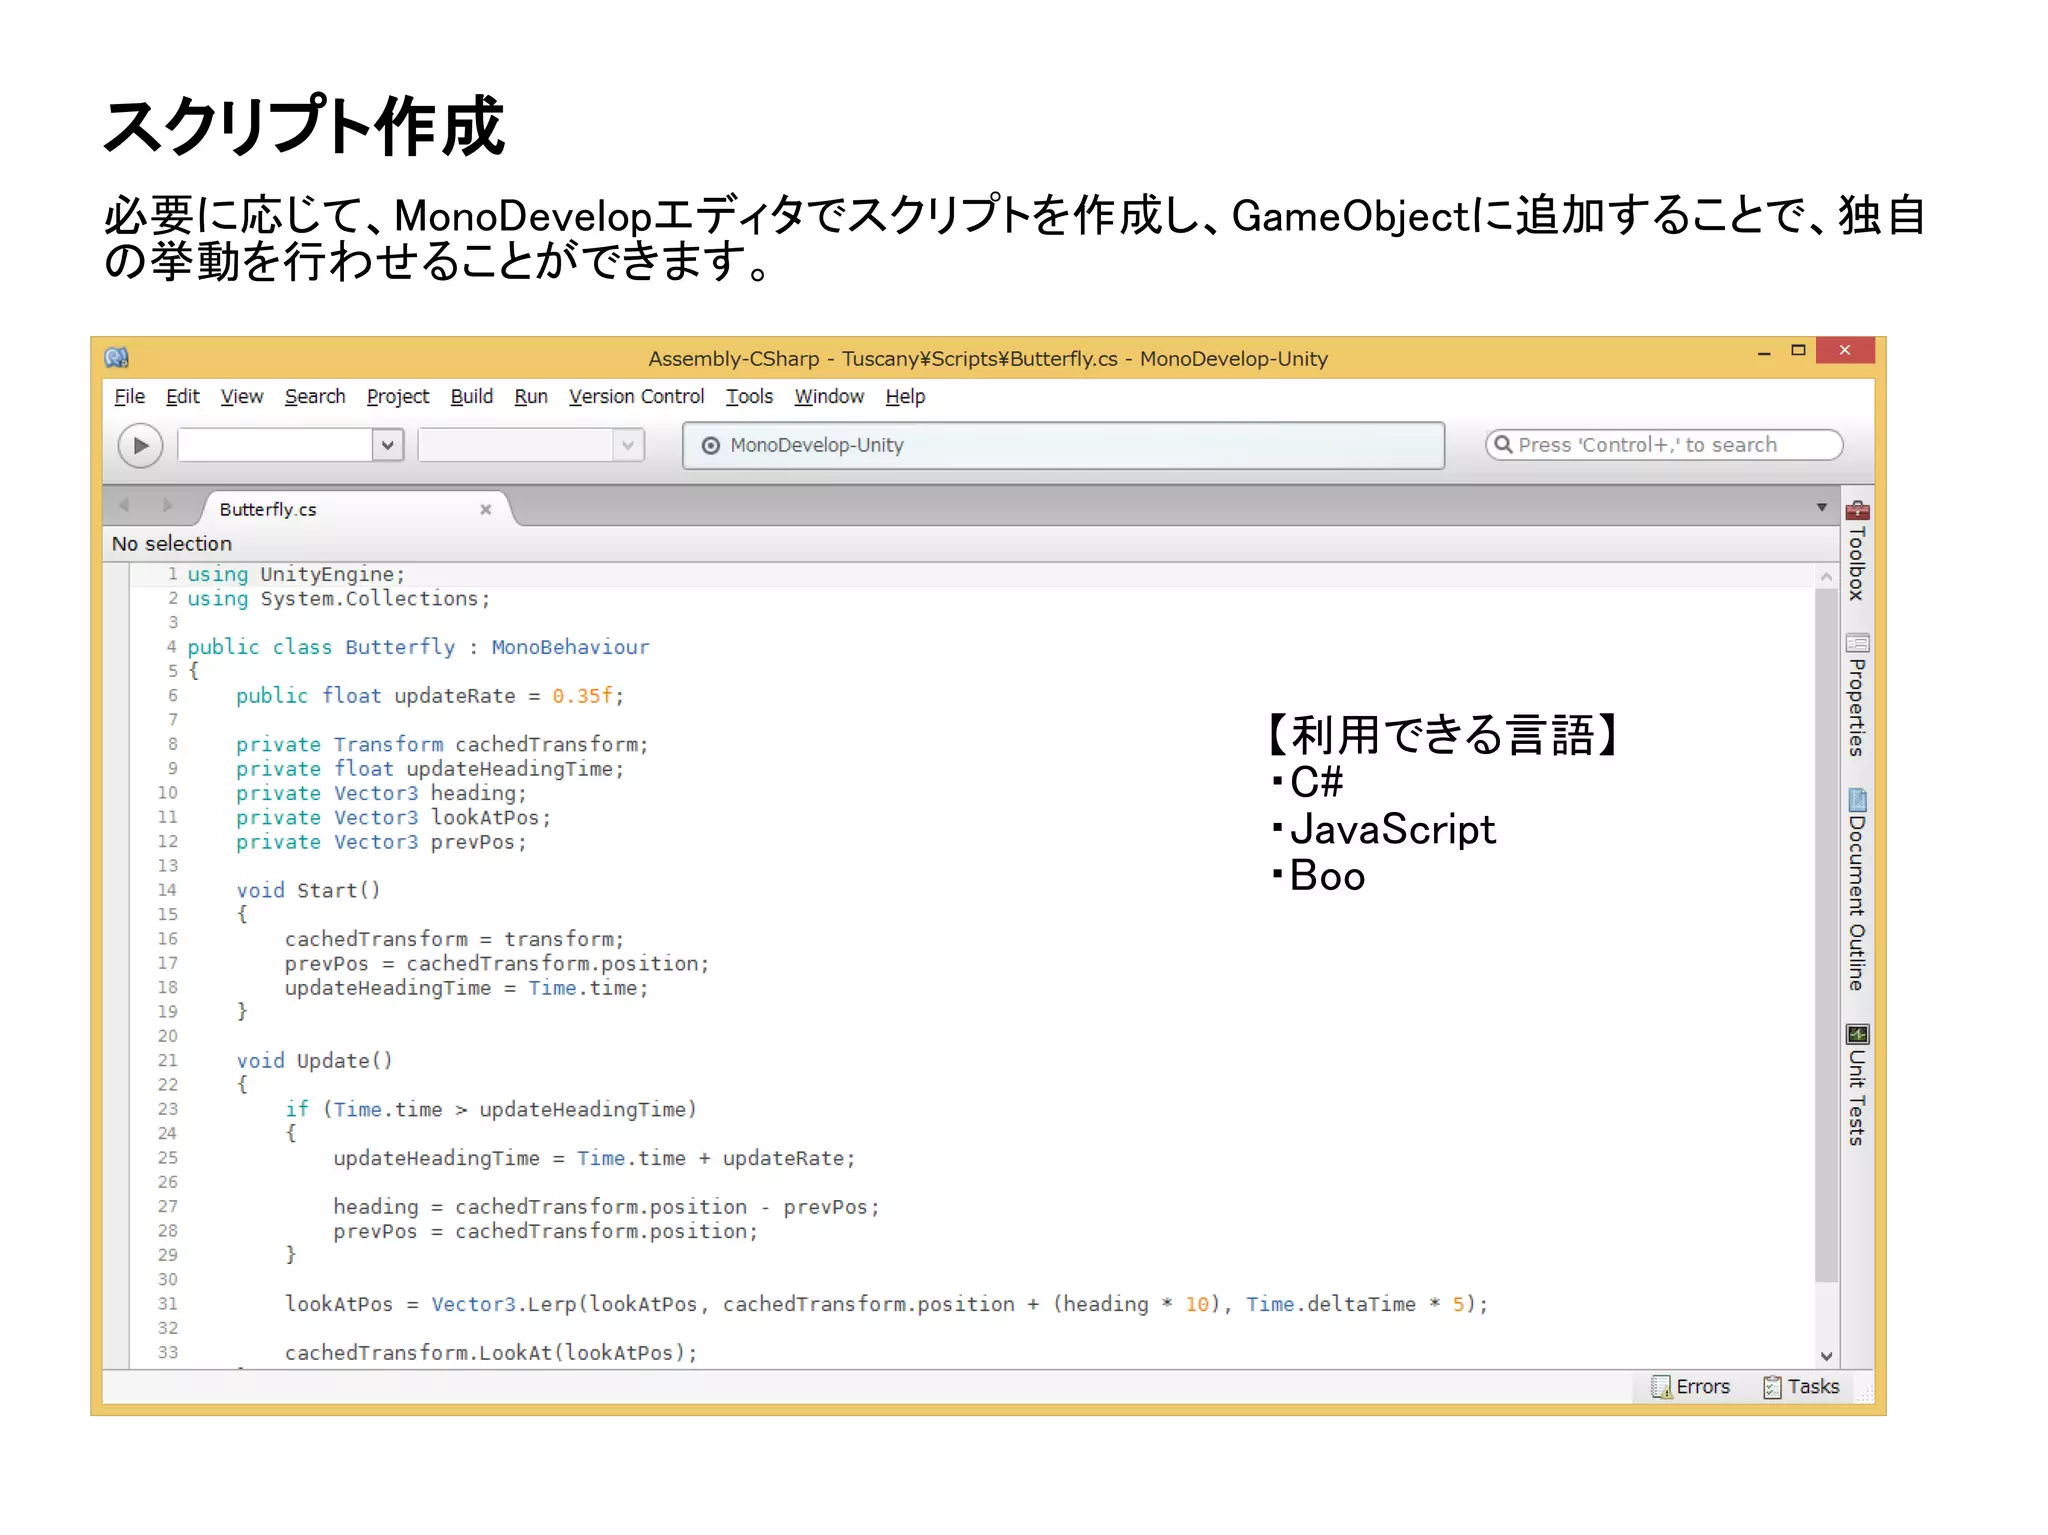Open the Document Outline side panel
2048x1535 pixels.
click(x=1857, y=890)
